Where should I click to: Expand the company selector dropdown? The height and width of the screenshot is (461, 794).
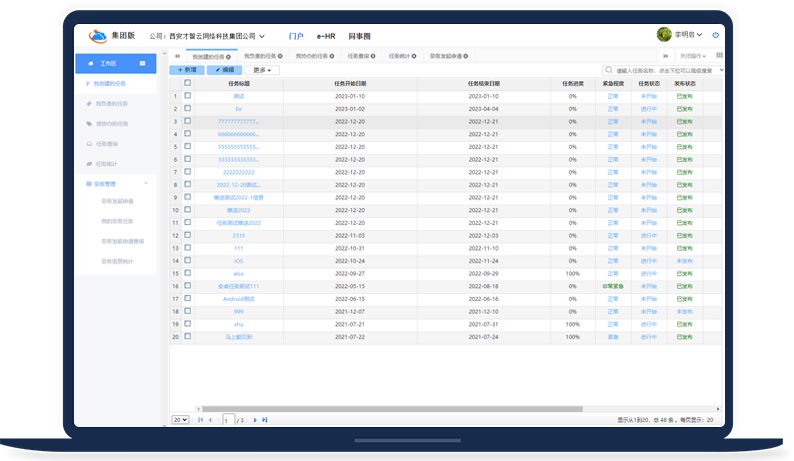[261, 36]
